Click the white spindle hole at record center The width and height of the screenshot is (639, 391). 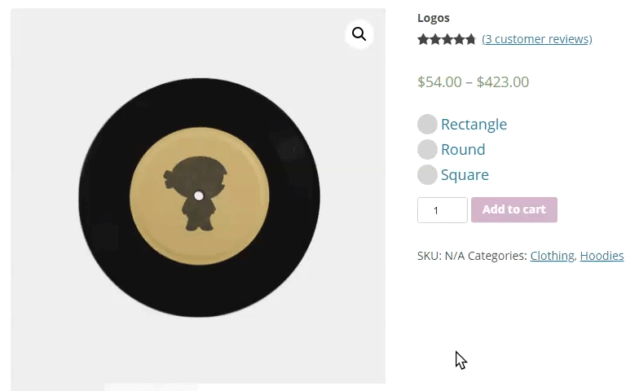198,196
